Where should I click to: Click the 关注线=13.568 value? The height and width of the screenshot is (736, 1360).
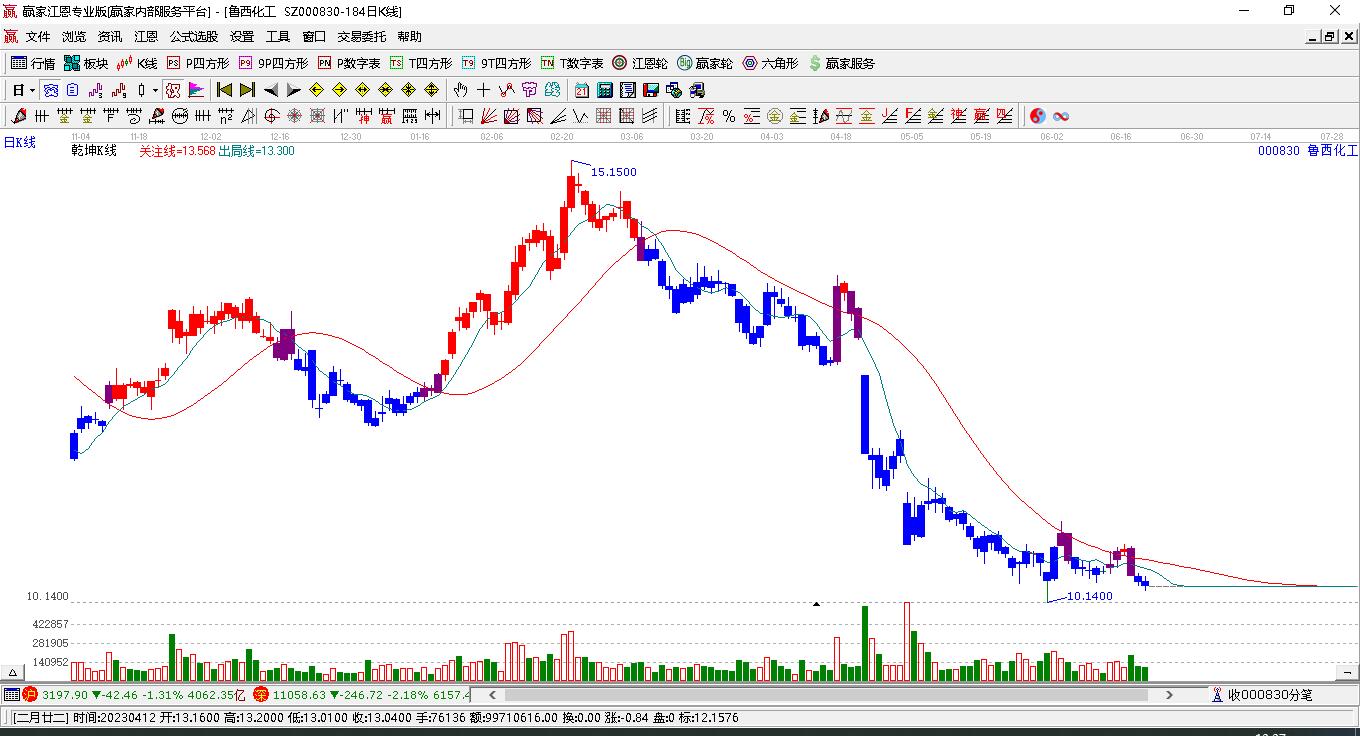click(177, 151)
